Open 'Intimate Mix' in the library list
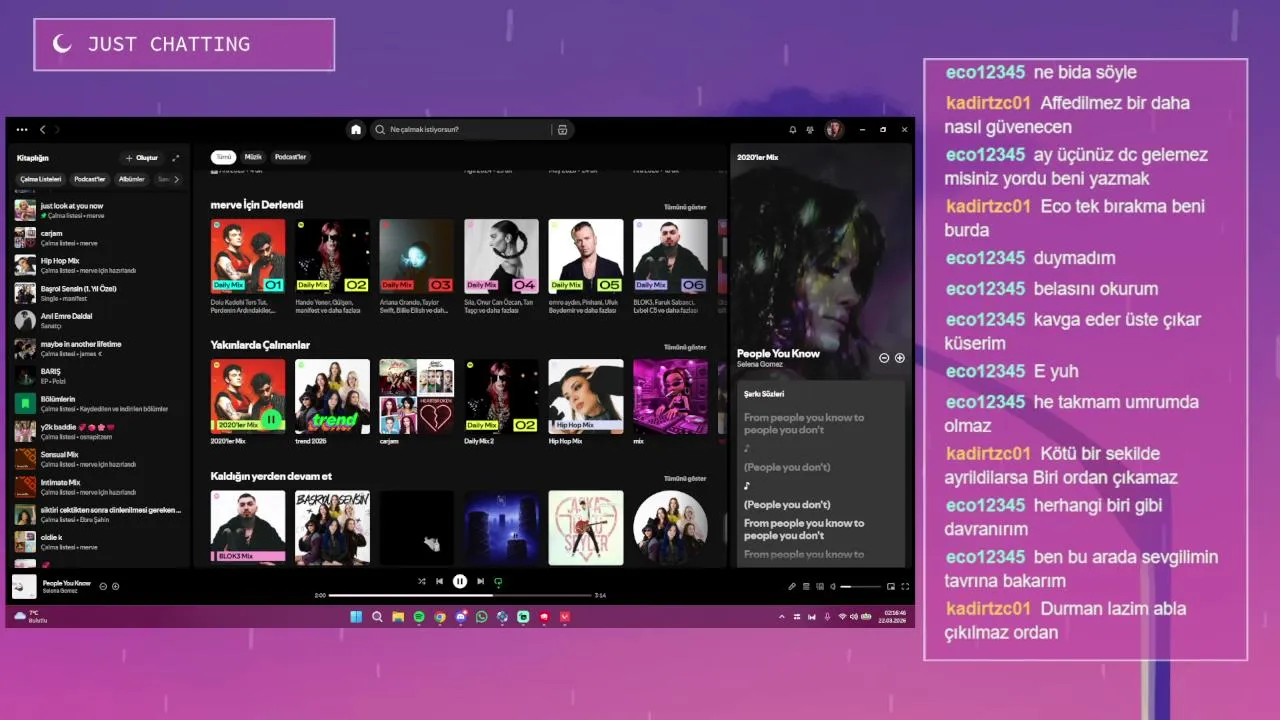 (99, 487)
